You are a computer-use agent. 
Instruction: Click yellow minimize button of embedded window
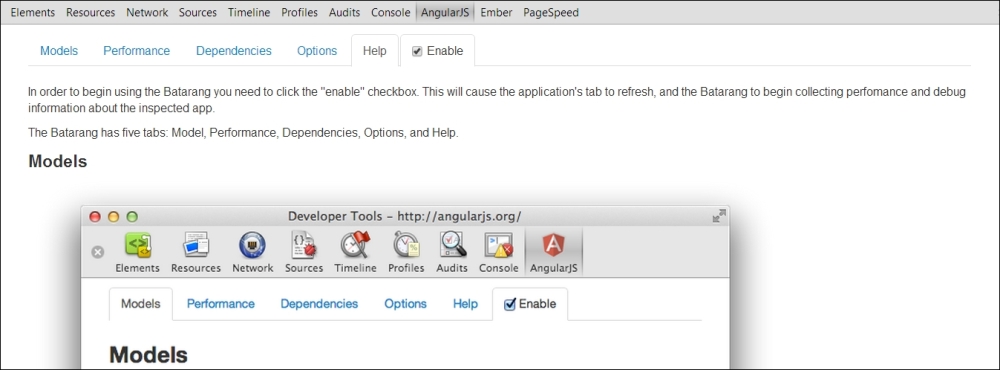114,217
